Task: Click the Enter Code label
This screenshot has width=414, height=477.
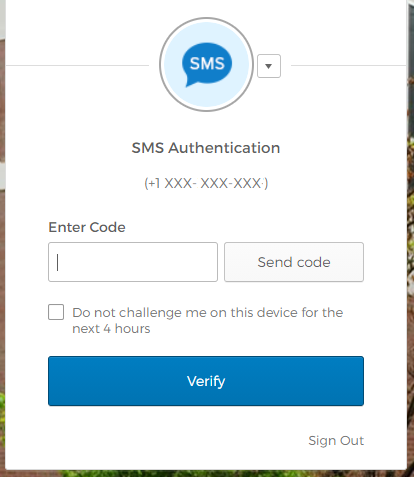Action: (87, 227)
